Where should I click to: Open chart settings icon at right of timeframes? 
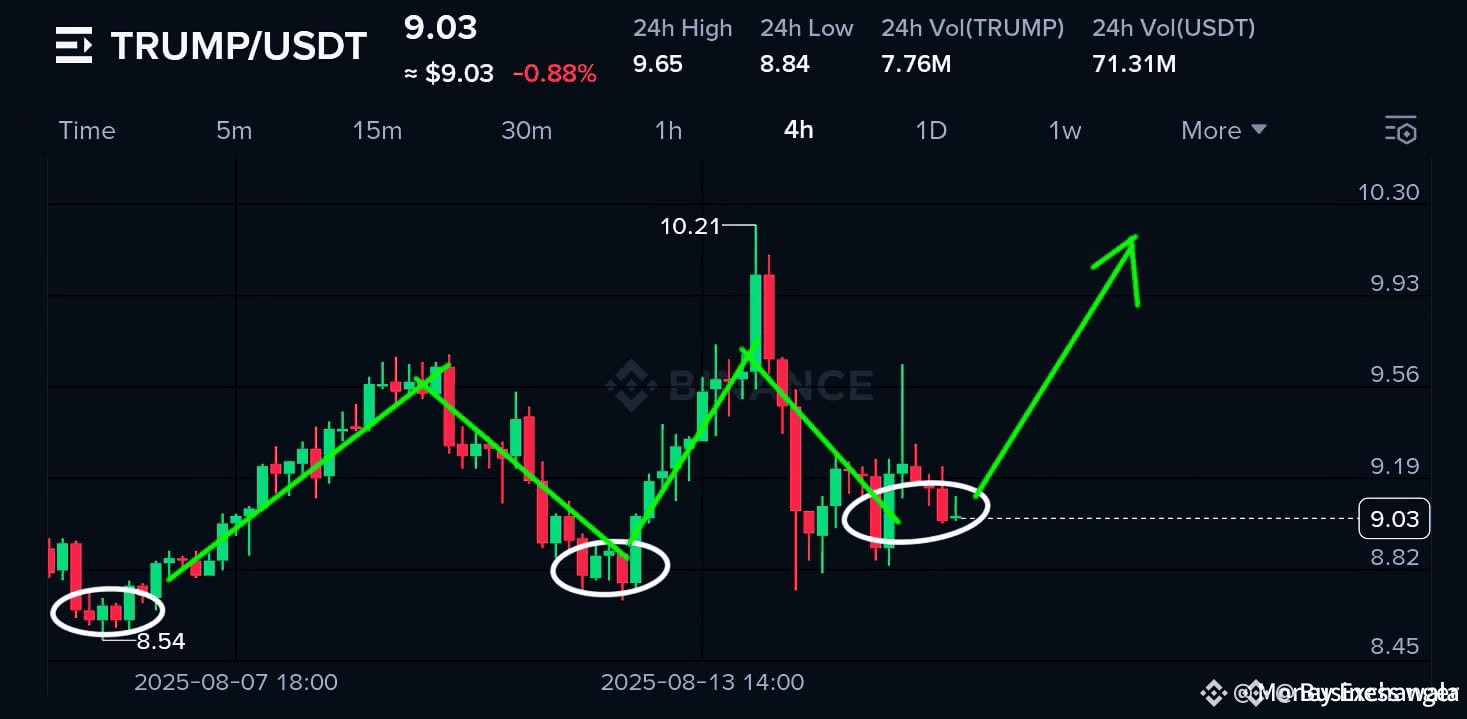pyautogui.click(x=1400, y=129)
